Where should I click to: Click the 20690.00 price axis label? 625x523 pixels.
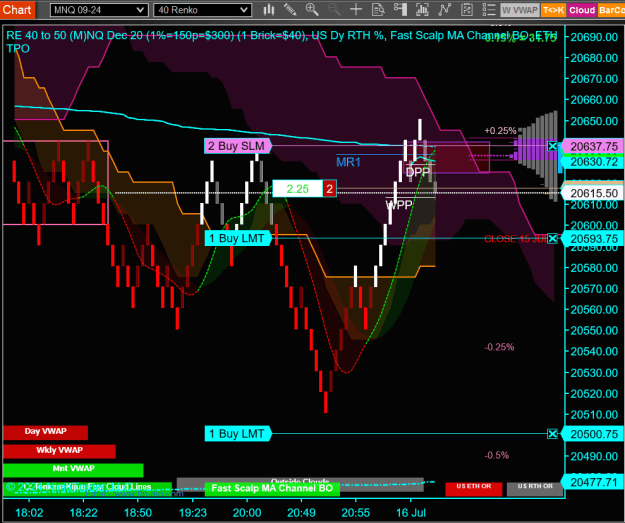(x=594, y=37)
